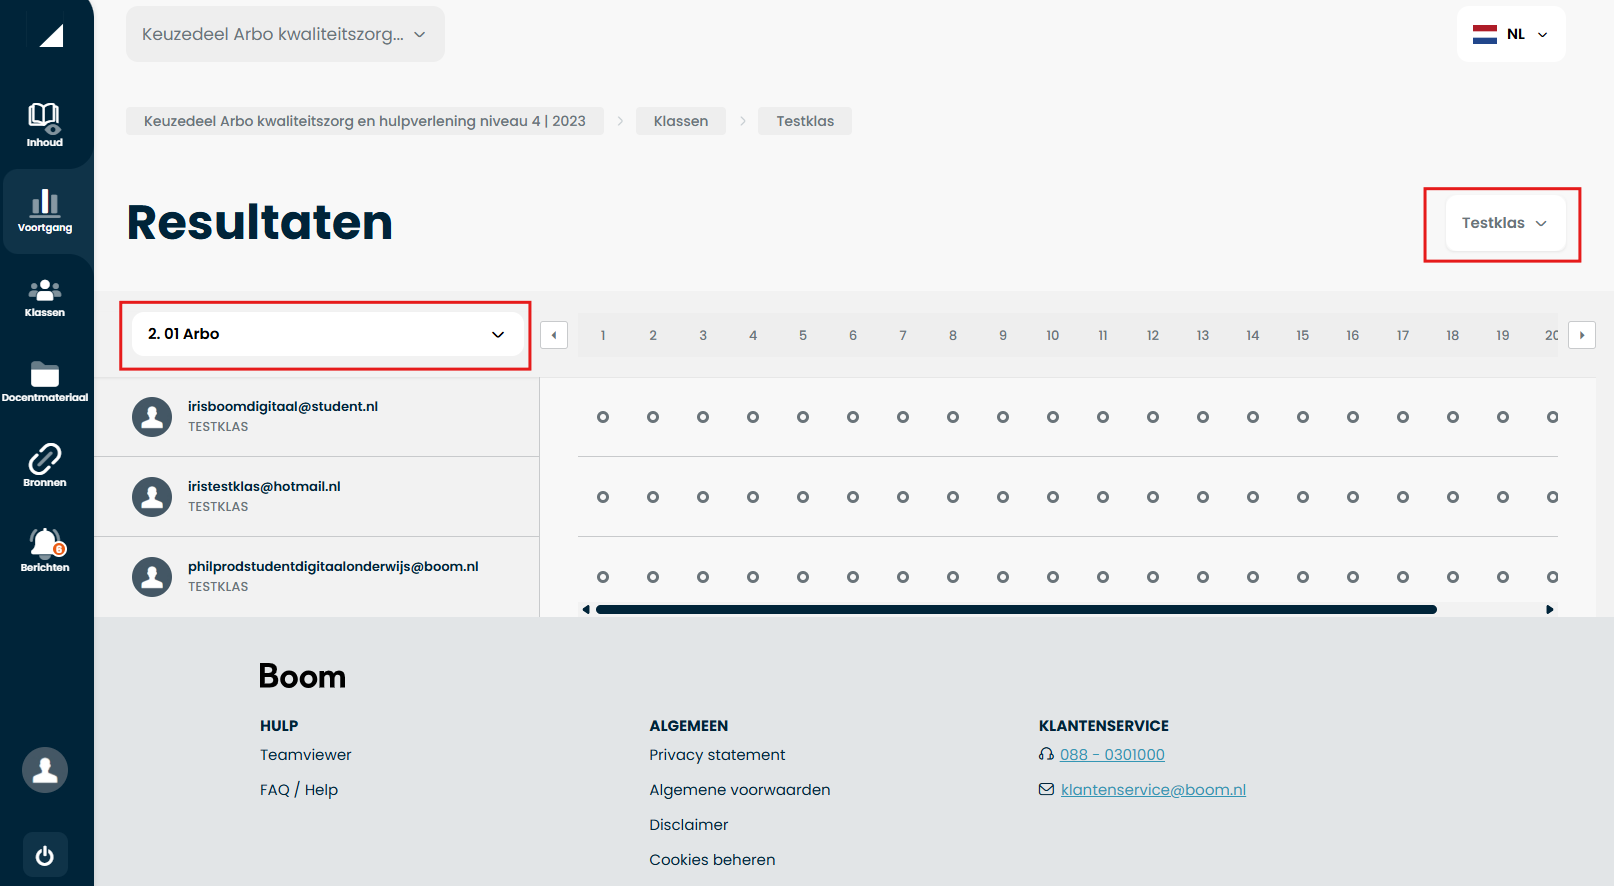Image resolution: width=1614 pixels, height=886 pixels.
Task: Open the Privacy statement link
Action: pyautogui.click(x=717, y=755)
